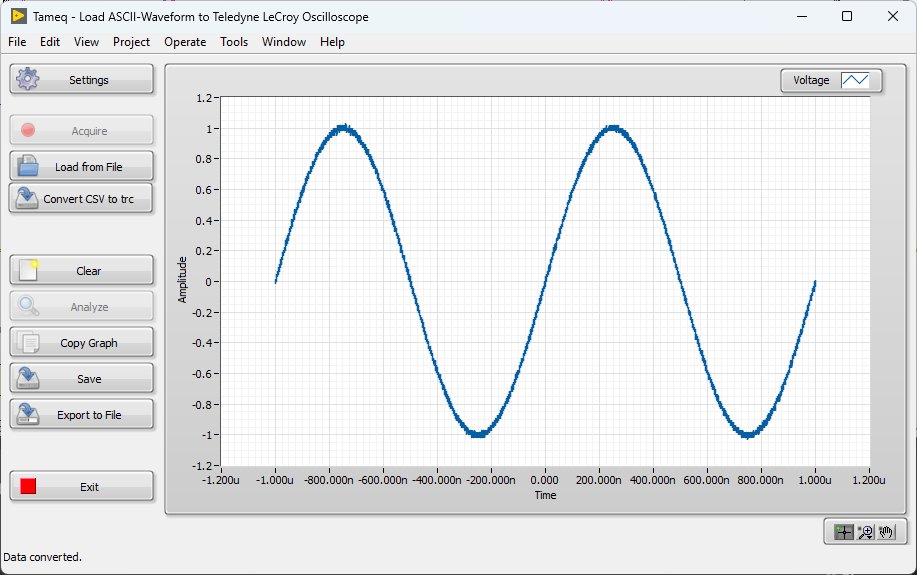Viewport: 917px width, 575px height.
Task: Click the Load from File folder icon
Action: (28, 167)
